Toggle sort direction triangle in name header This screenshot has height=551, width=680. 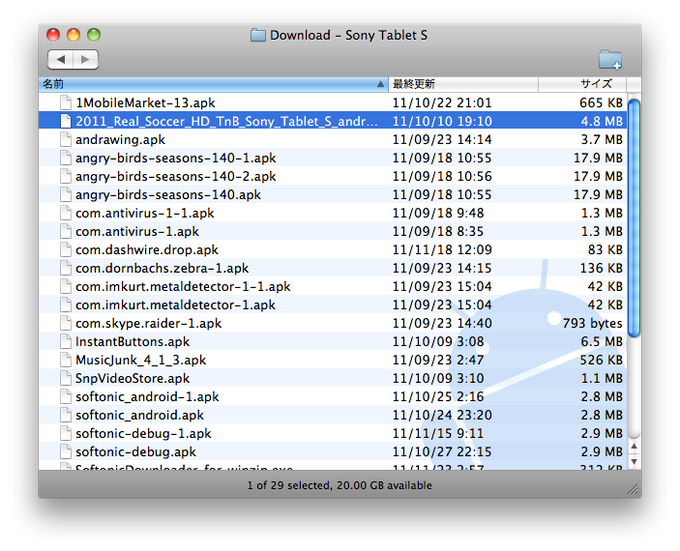[x=380, y=84]
